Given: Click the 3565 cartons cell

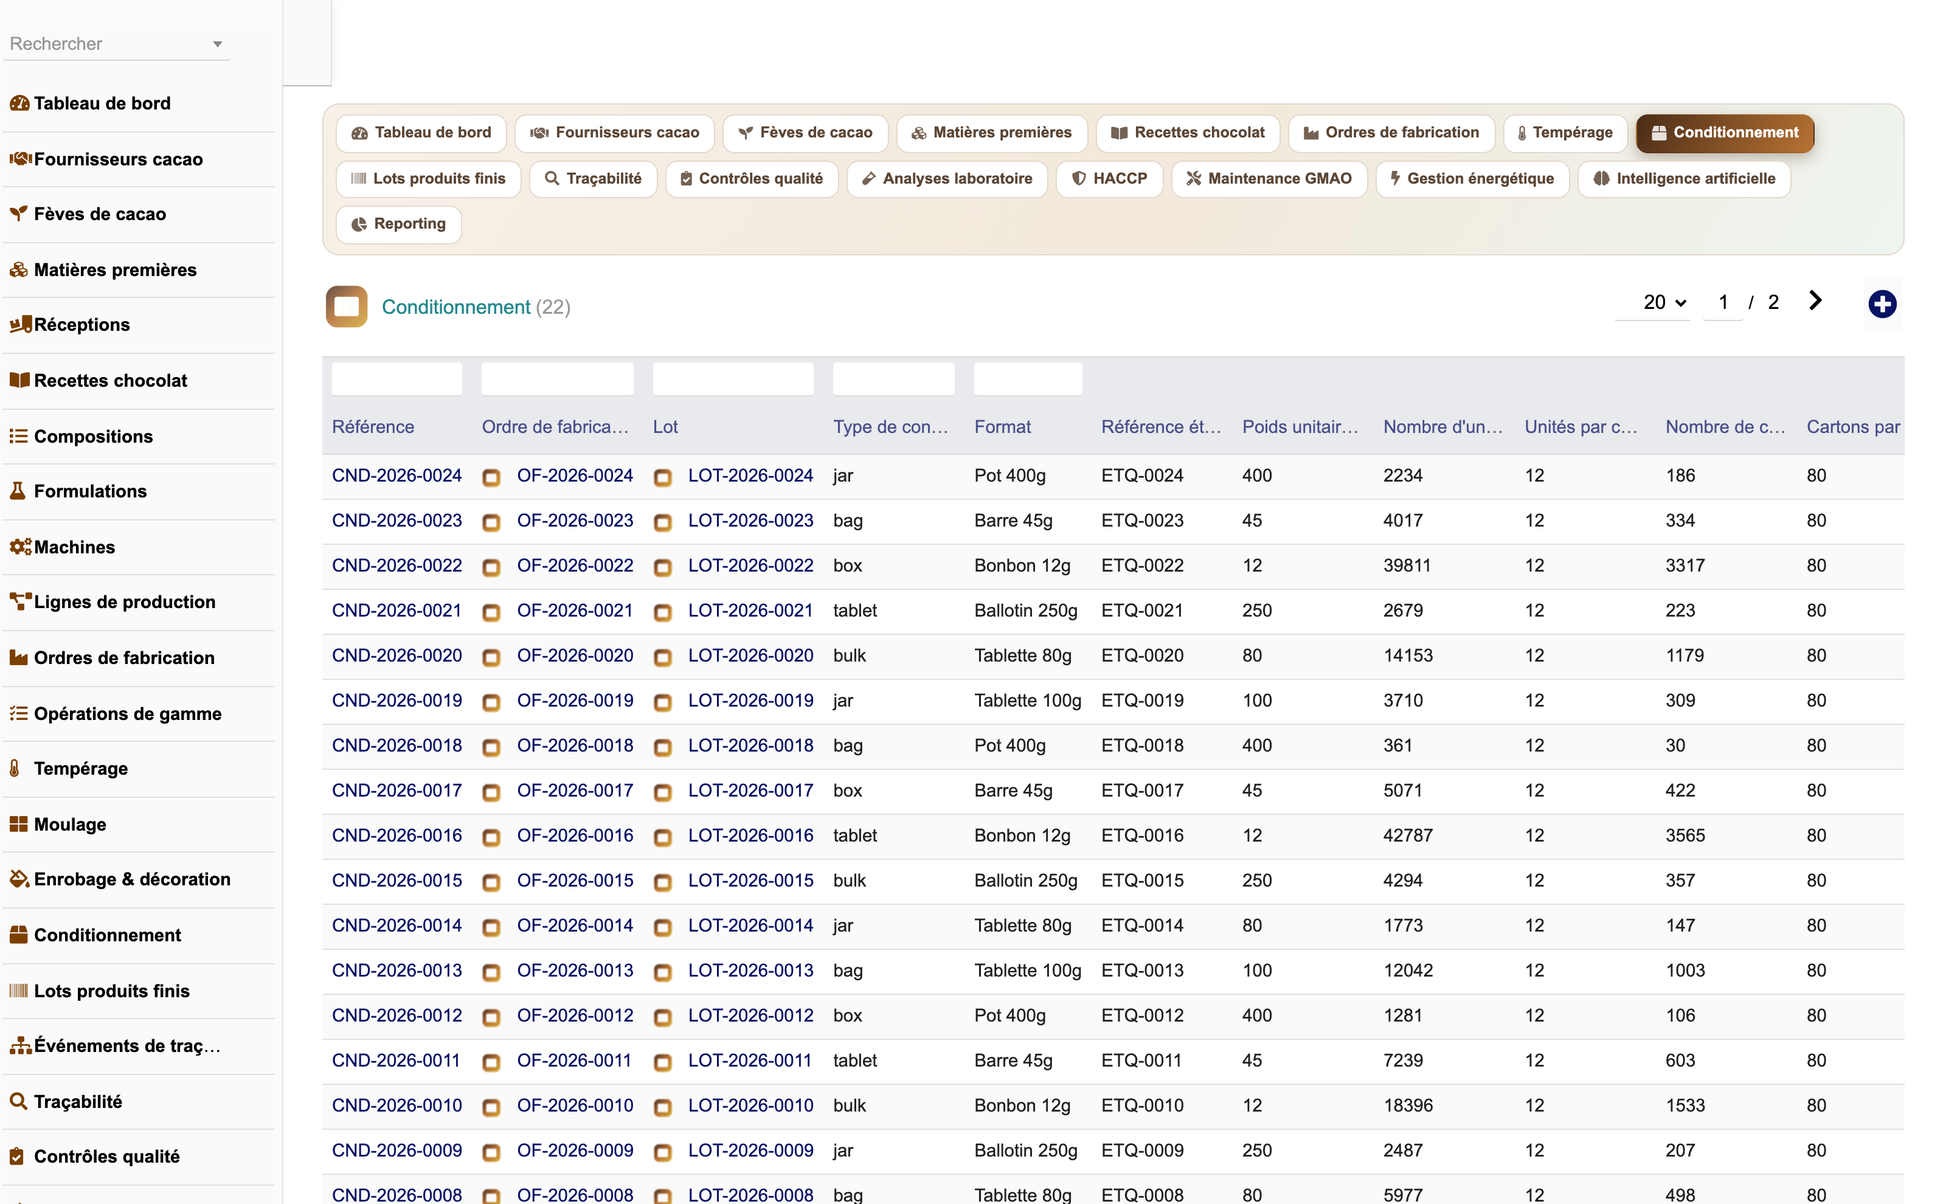Looking at the screenshot, I should [x=1685, y=836].
